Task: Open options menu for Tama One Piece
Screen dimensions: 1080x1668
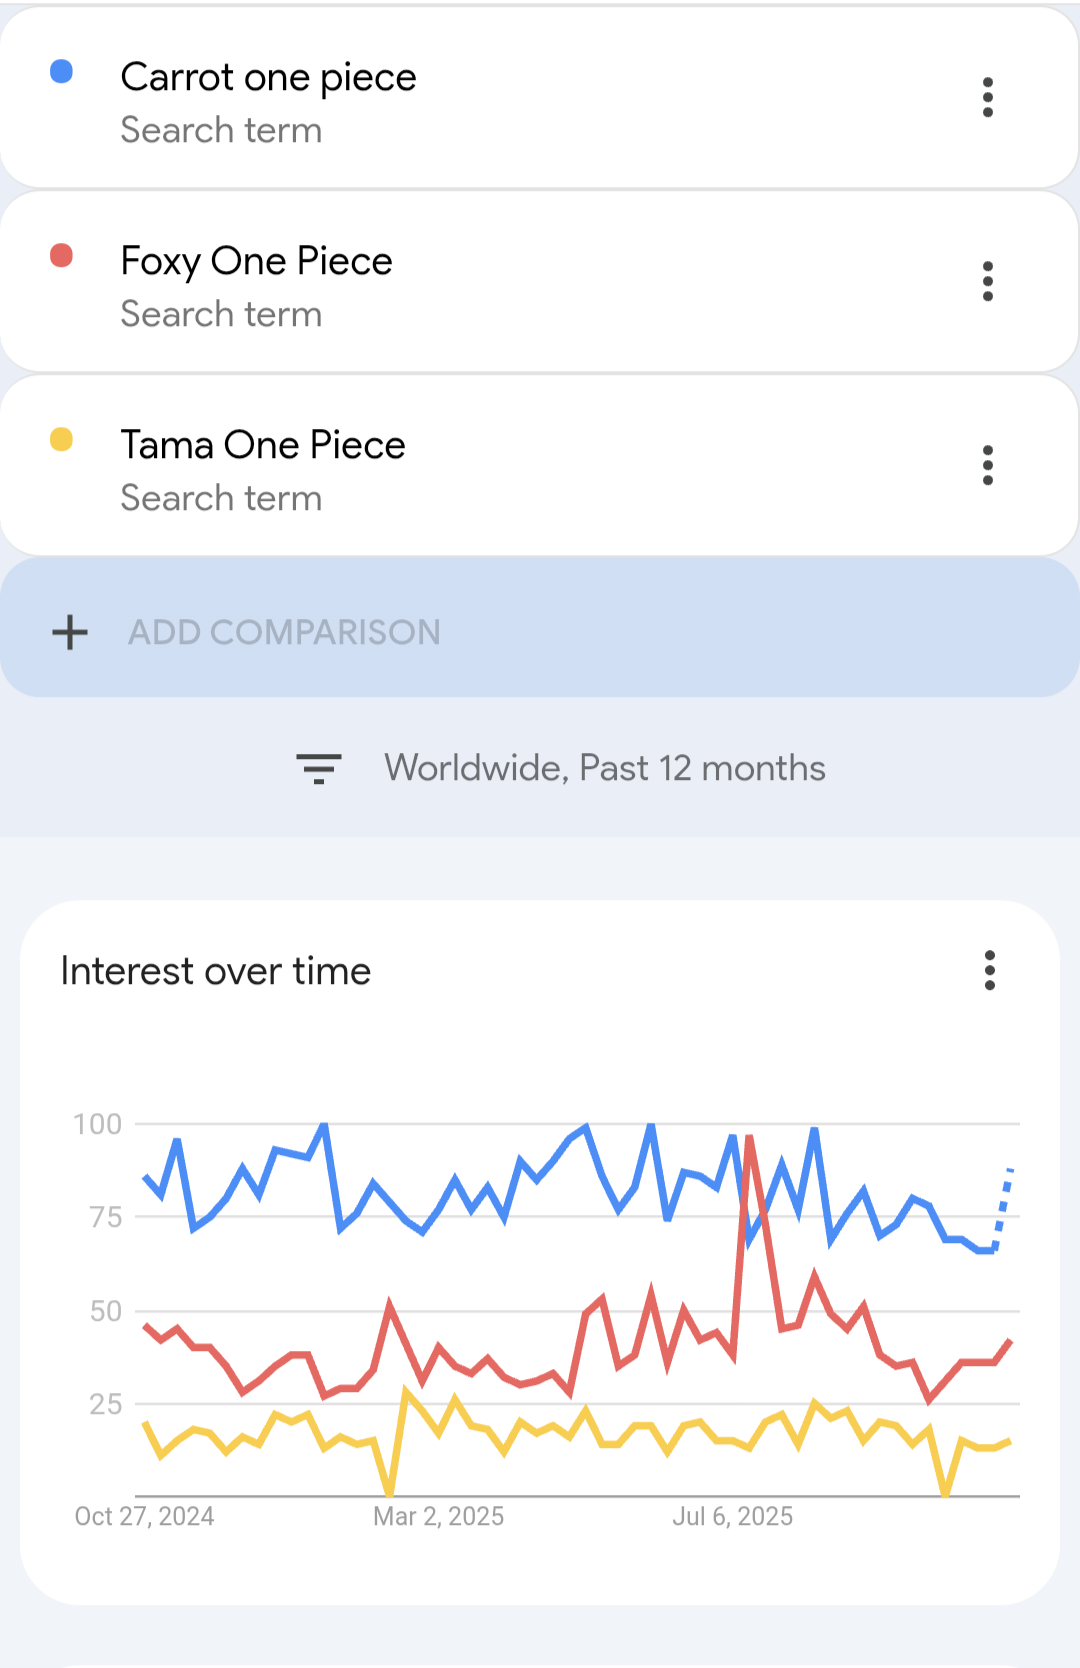Action: (988, 465)
